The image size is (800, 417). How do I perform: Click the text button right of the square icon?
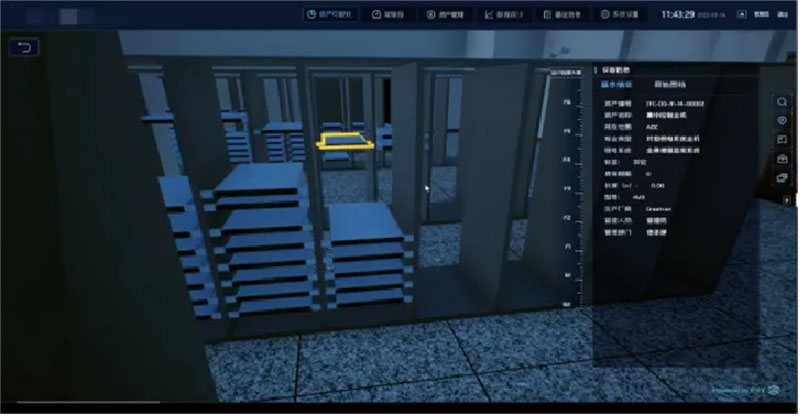point(762,15)
